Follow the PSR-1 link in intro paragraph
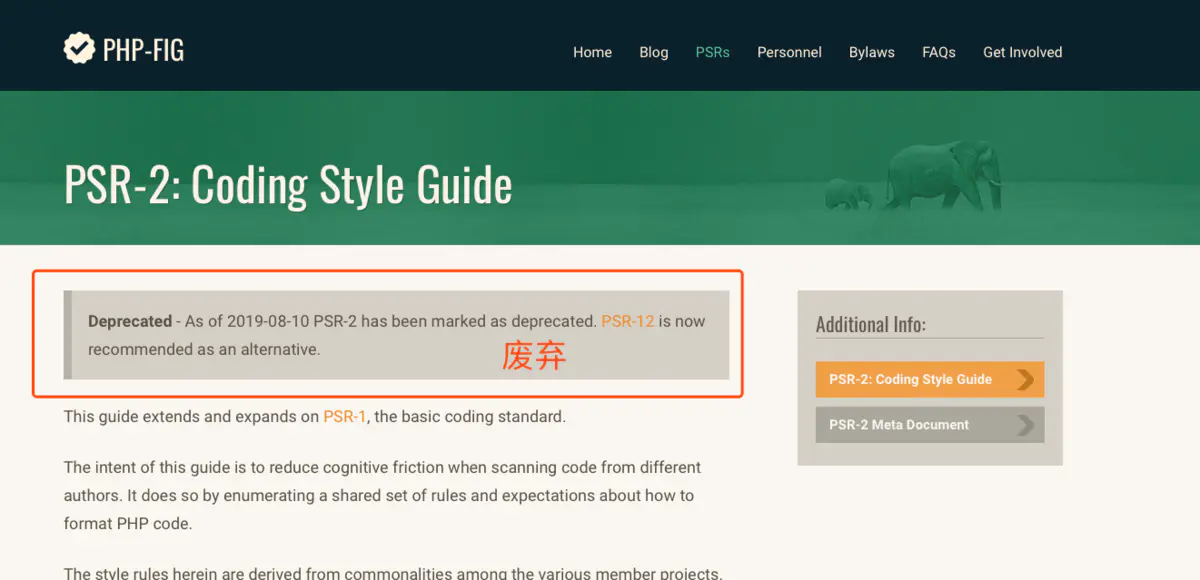 (345, 416)
